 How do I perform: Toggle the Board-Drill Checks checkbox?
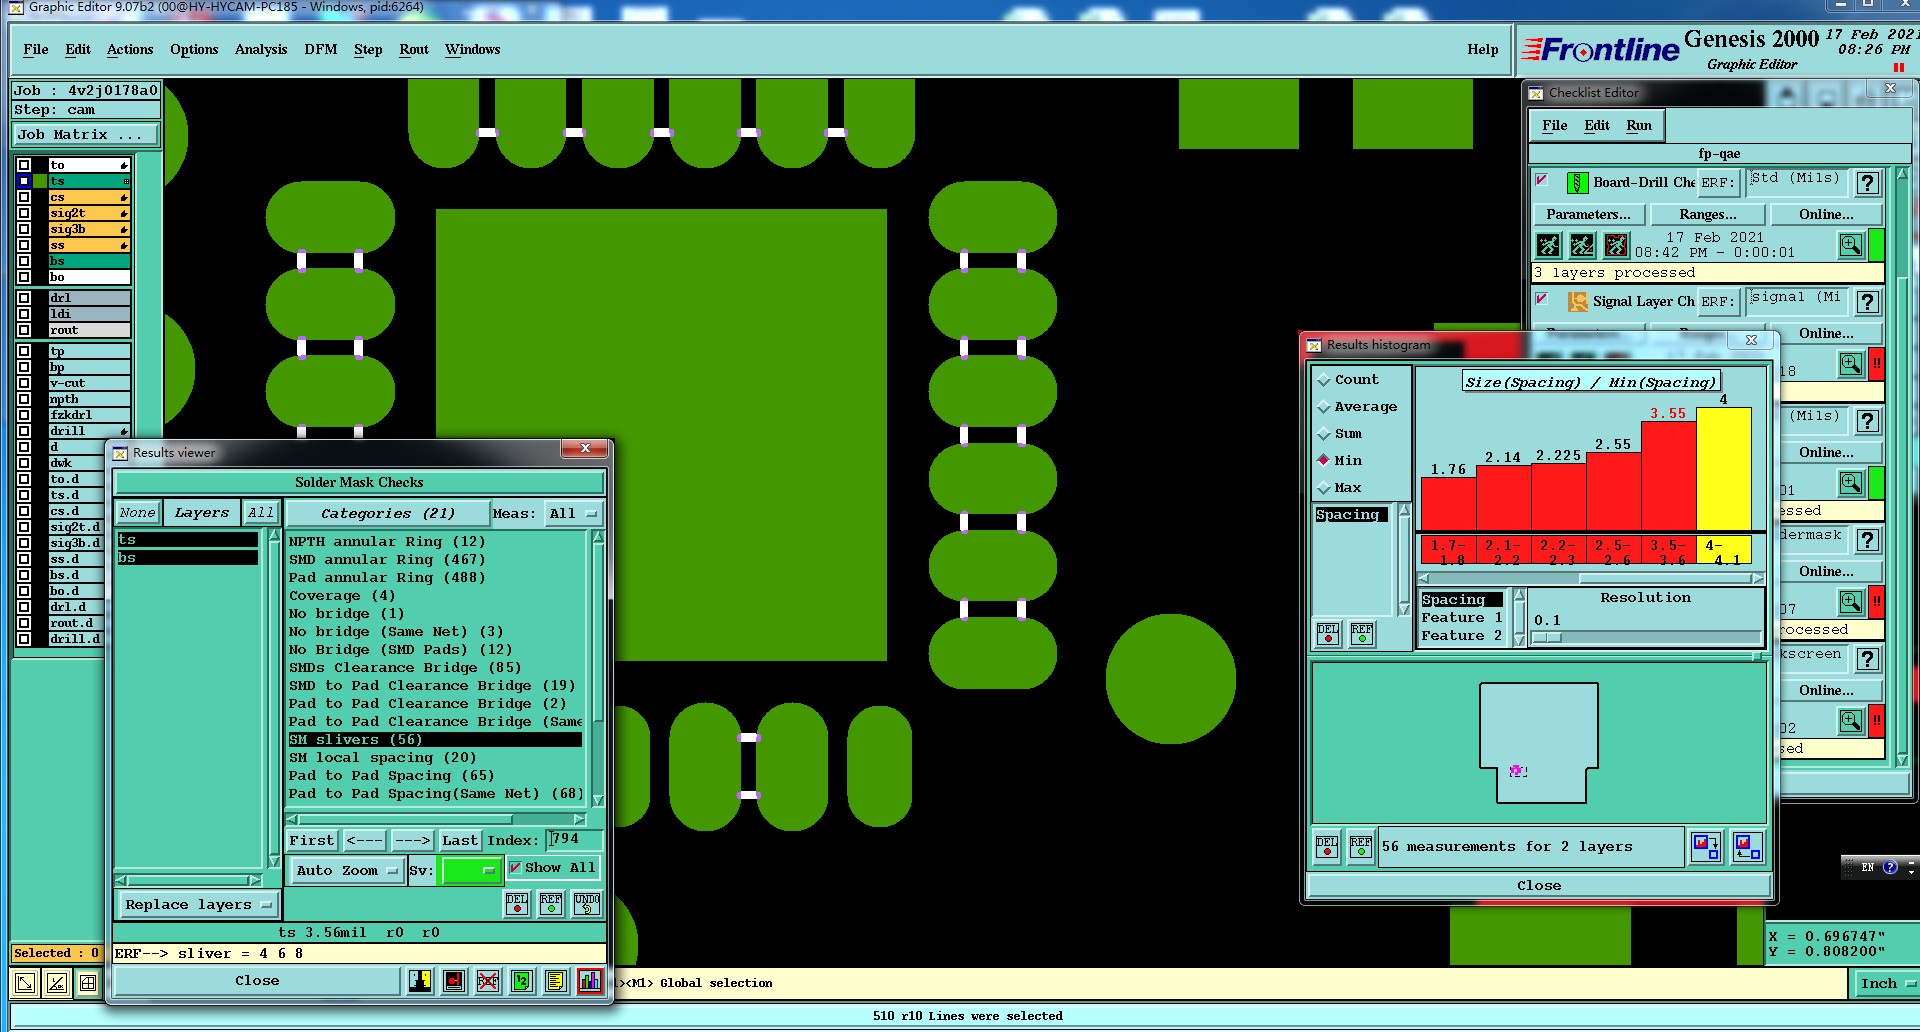click(x=1542, y=180)
